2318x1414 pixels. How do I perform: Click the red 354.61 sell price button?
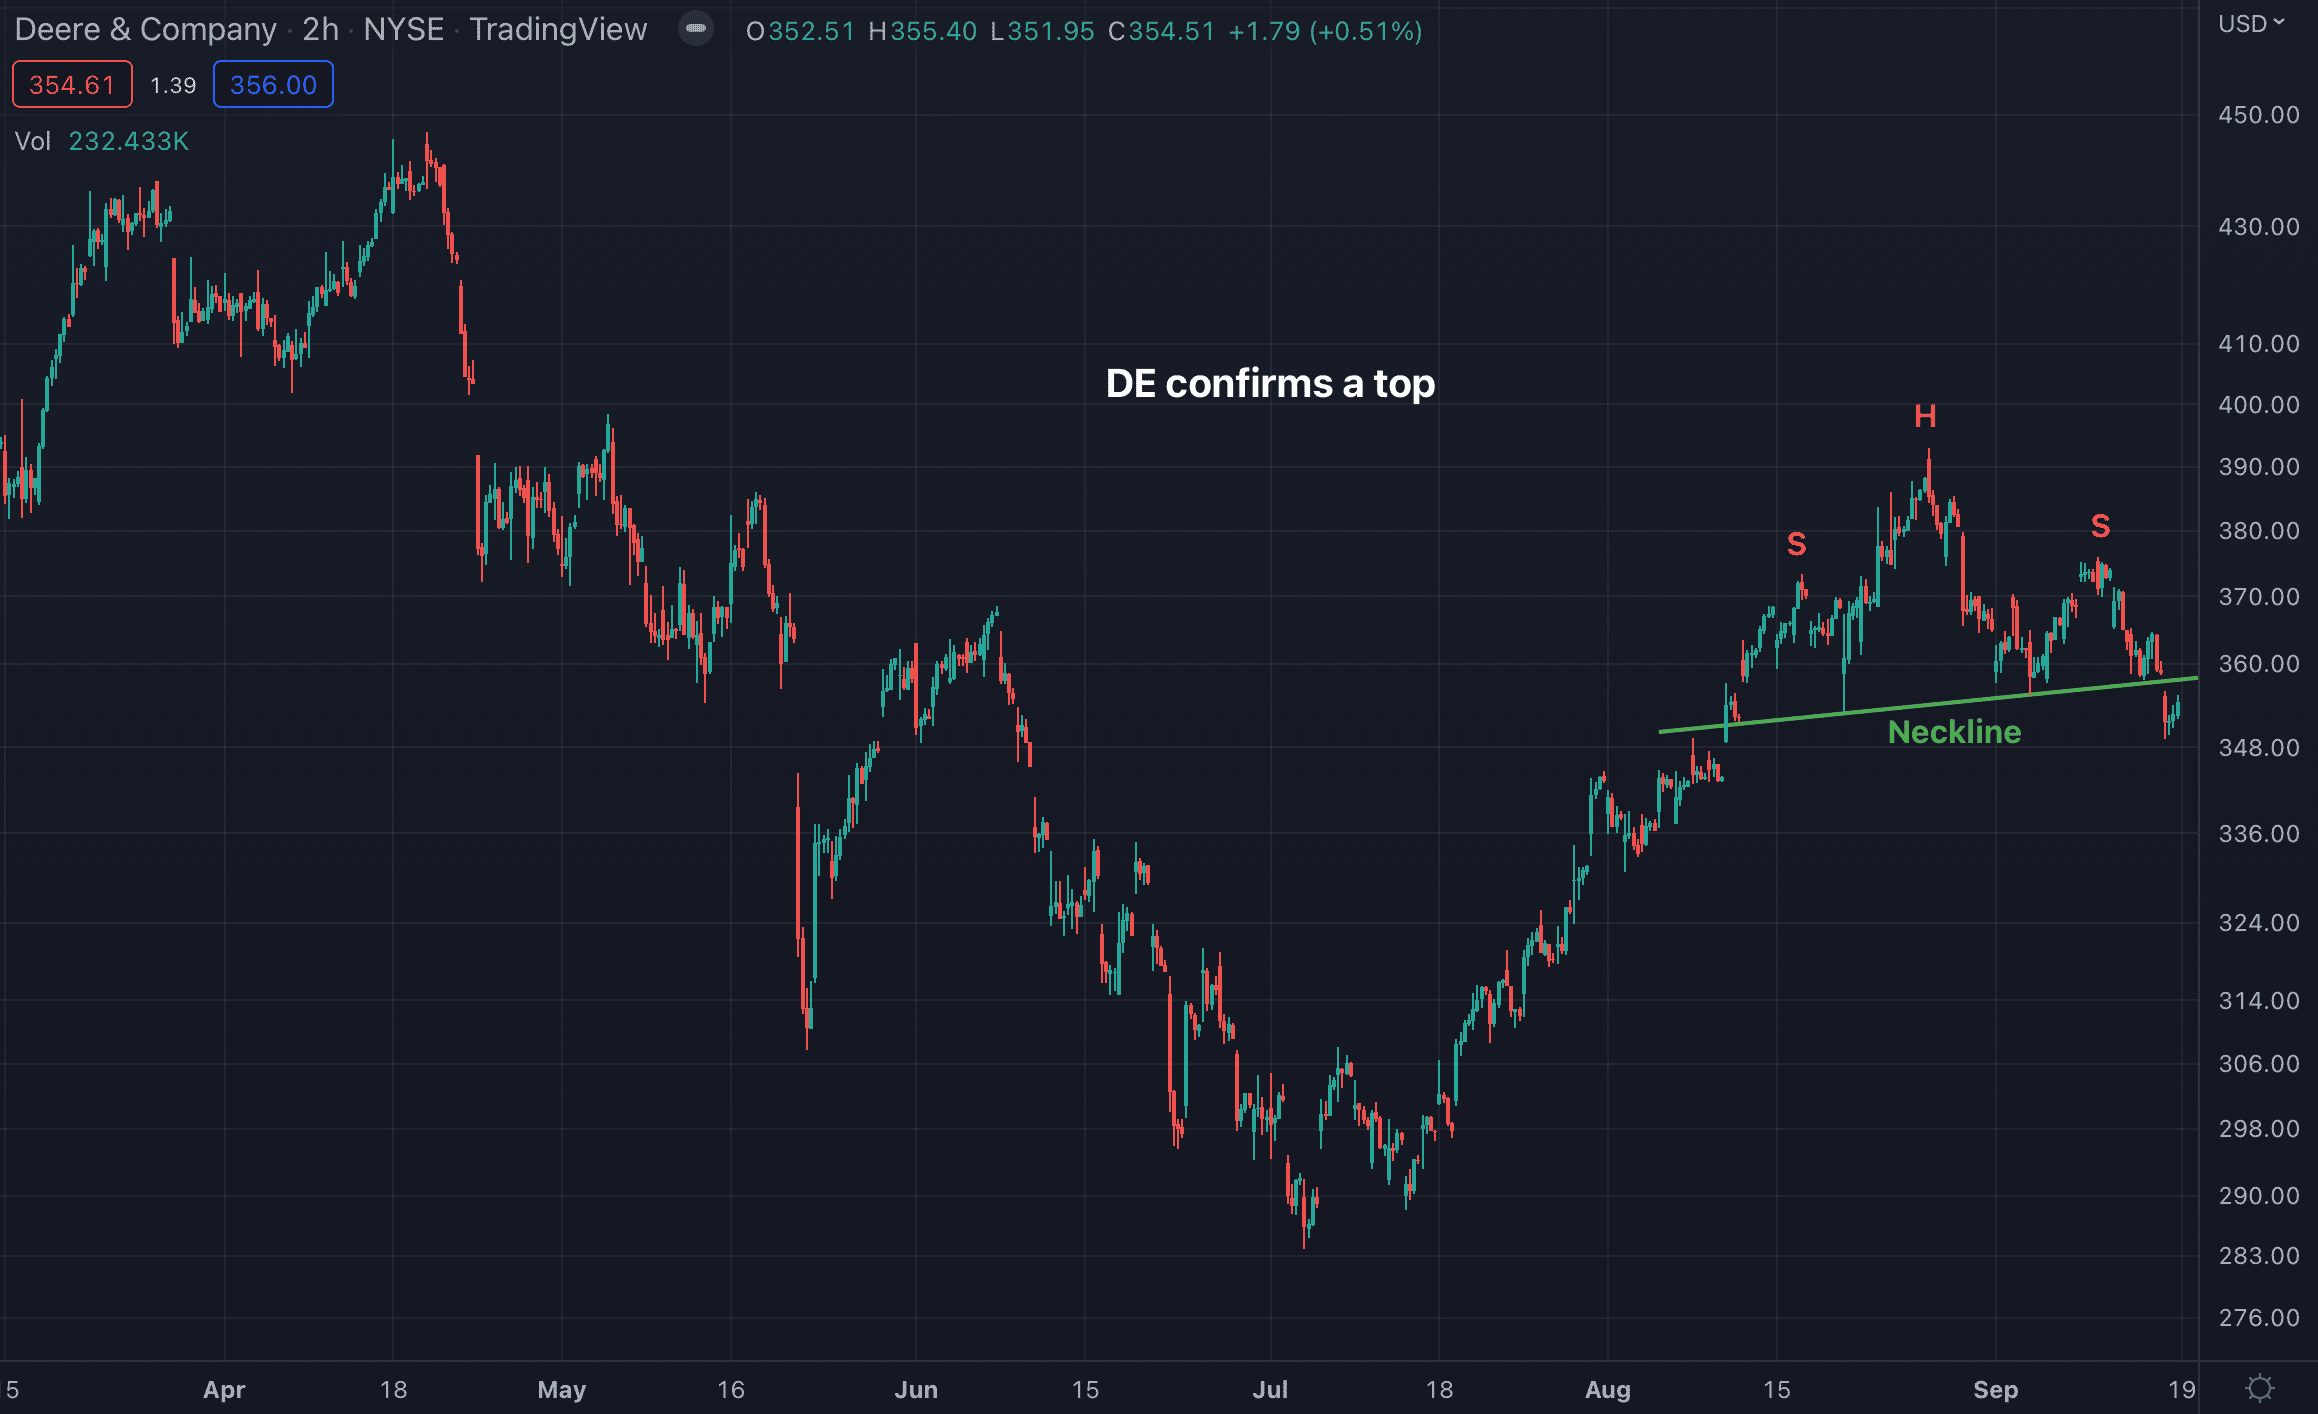72,85
